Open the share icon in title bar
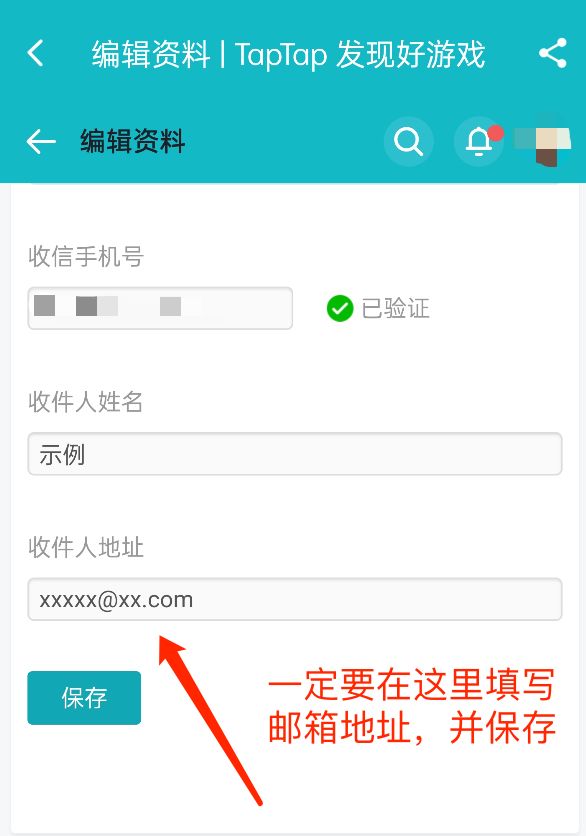Image resolution: width=586 pixels, height=836 pixels. pos(552,53)
